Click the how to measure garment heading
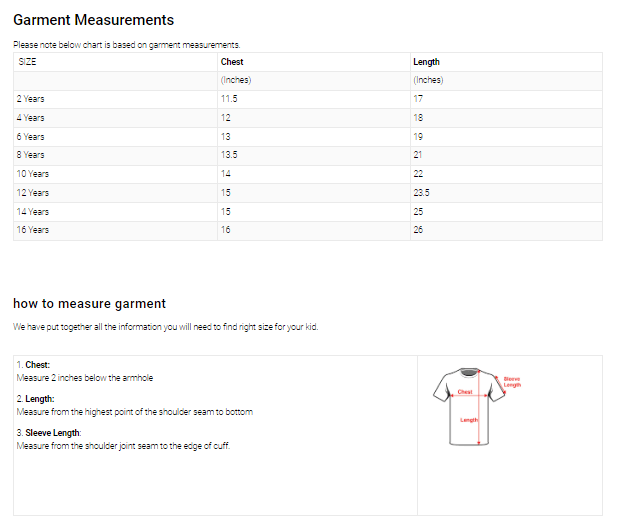This screenshot has height=530, width=618. point(89,303)
